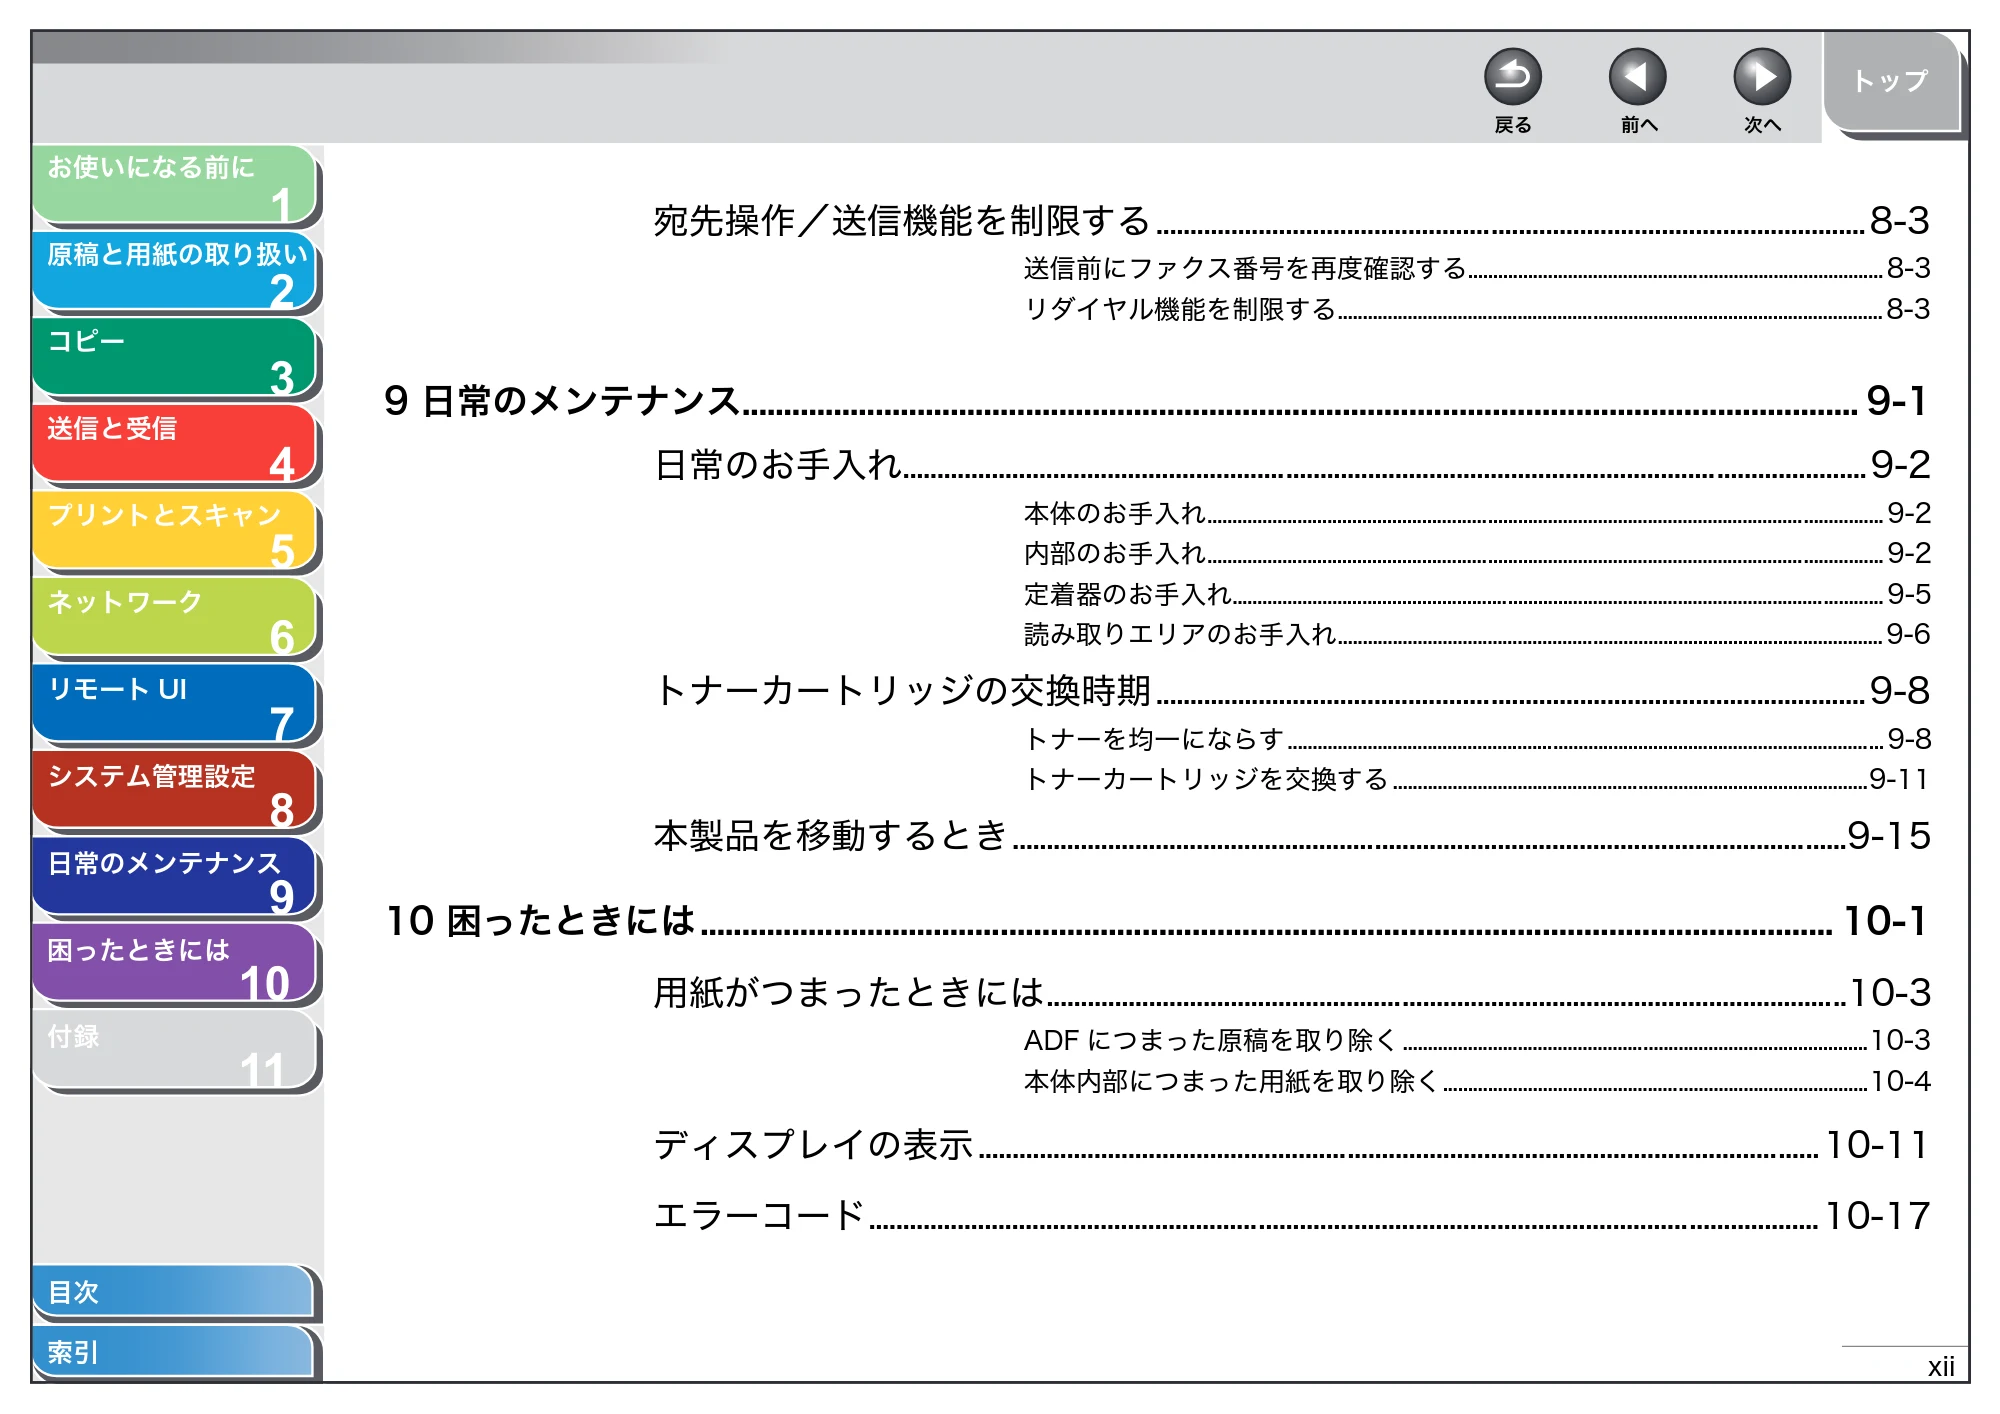The image size is (2000, 1414).
Task: Open トナーカートリッジを交換する entry
Action: [1476, 779]
